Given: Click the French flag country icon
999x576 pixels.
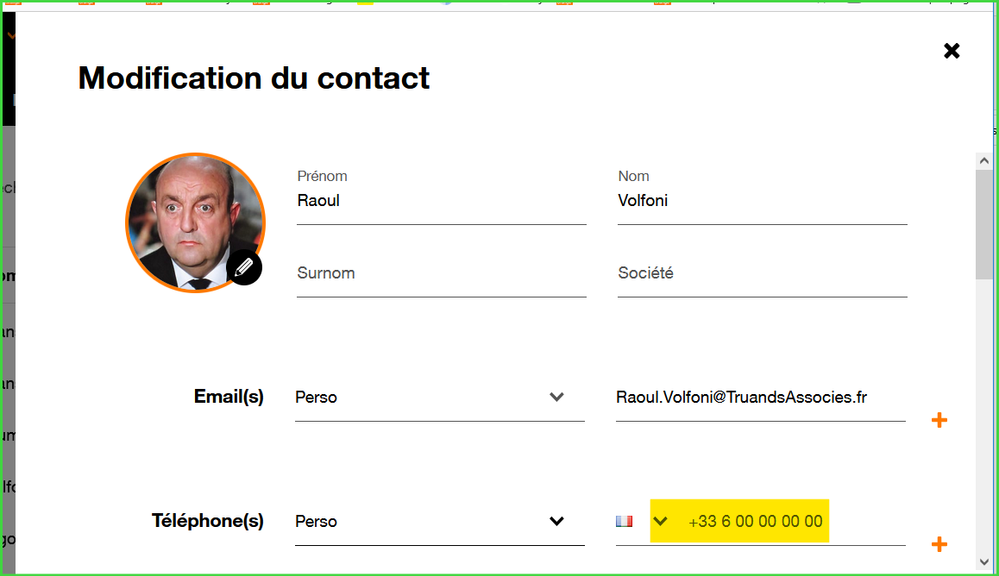Looking at the screenshot, I should [625, 521].
